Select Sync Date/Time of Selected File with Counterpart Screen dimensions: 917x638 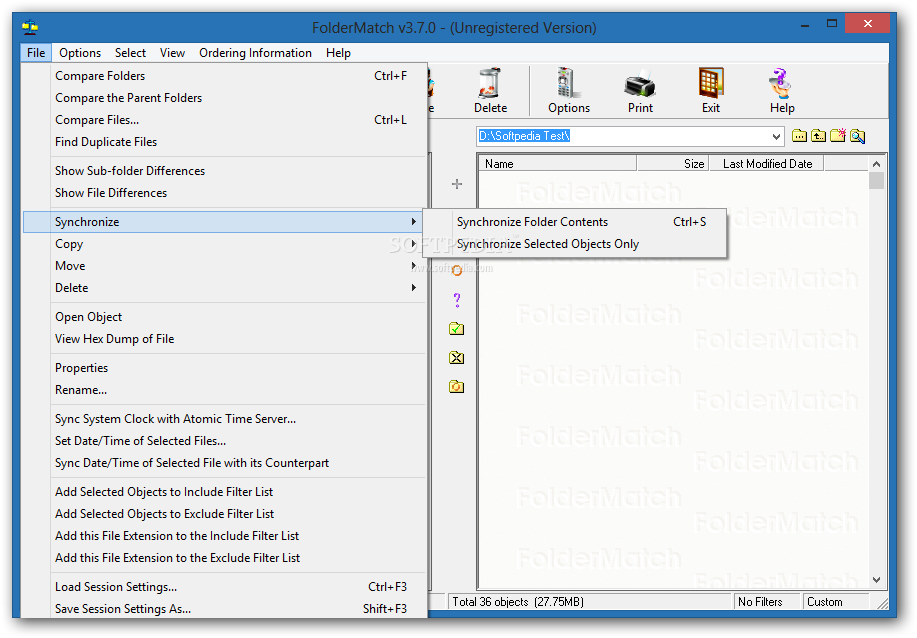225,463
